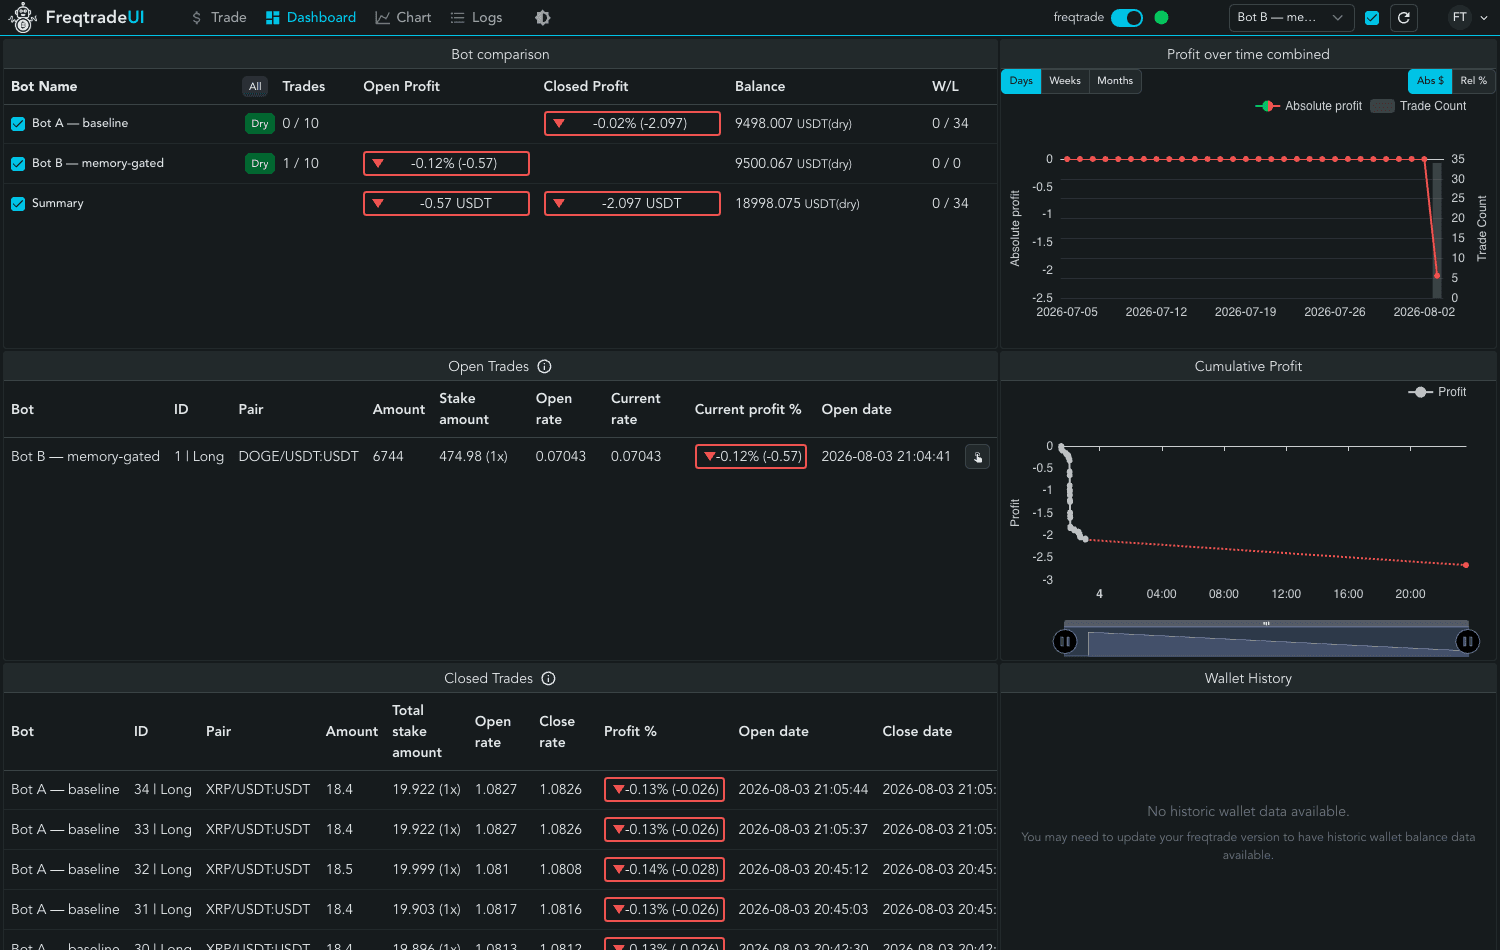Open the Dashboard page
The height and width of the screenshot is (950, 1500).
tap(311, 17)
